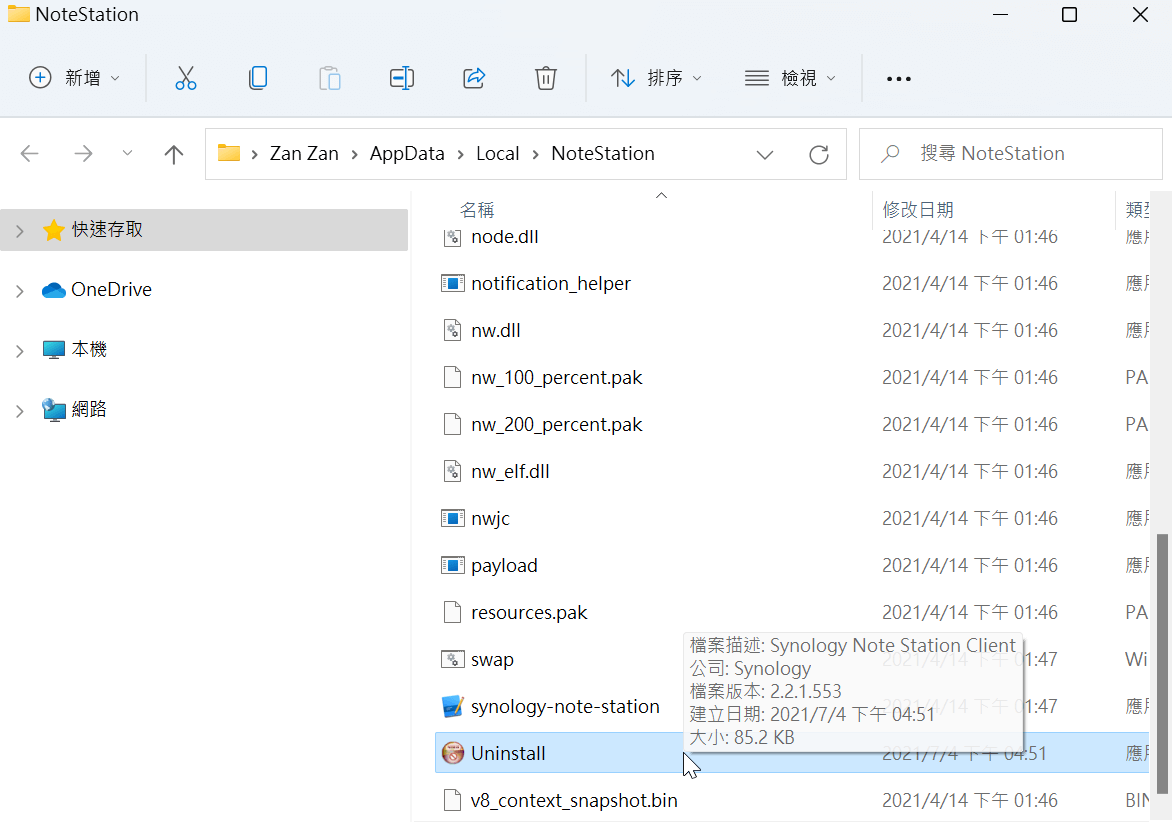Open the 新增 (New) menu
Screen dimensions: 1172x822
tap(74, 78)
